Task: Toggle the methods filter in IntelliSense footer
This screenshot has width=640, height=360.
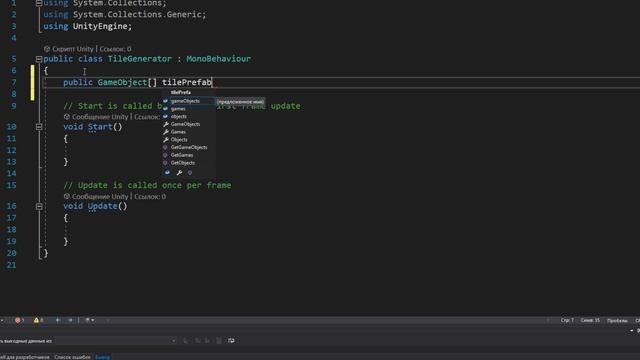Action: coord(190,173)
